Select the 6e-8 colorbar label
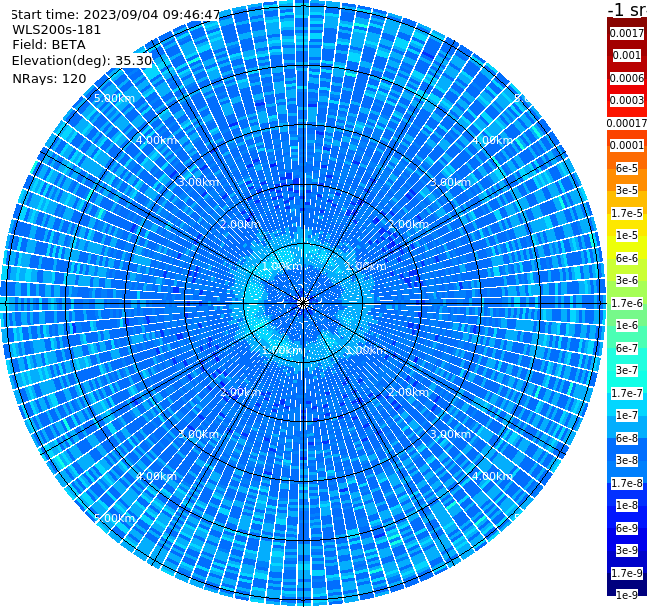The height and width of the screenshot is (607, 647). (627, 438)
